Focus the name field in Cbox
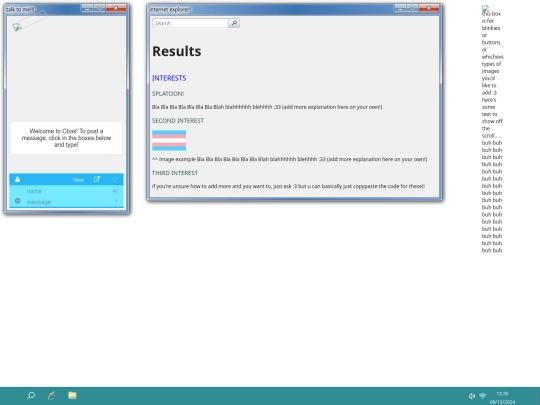Screen dimensions: 540x405 pos(67,191)
